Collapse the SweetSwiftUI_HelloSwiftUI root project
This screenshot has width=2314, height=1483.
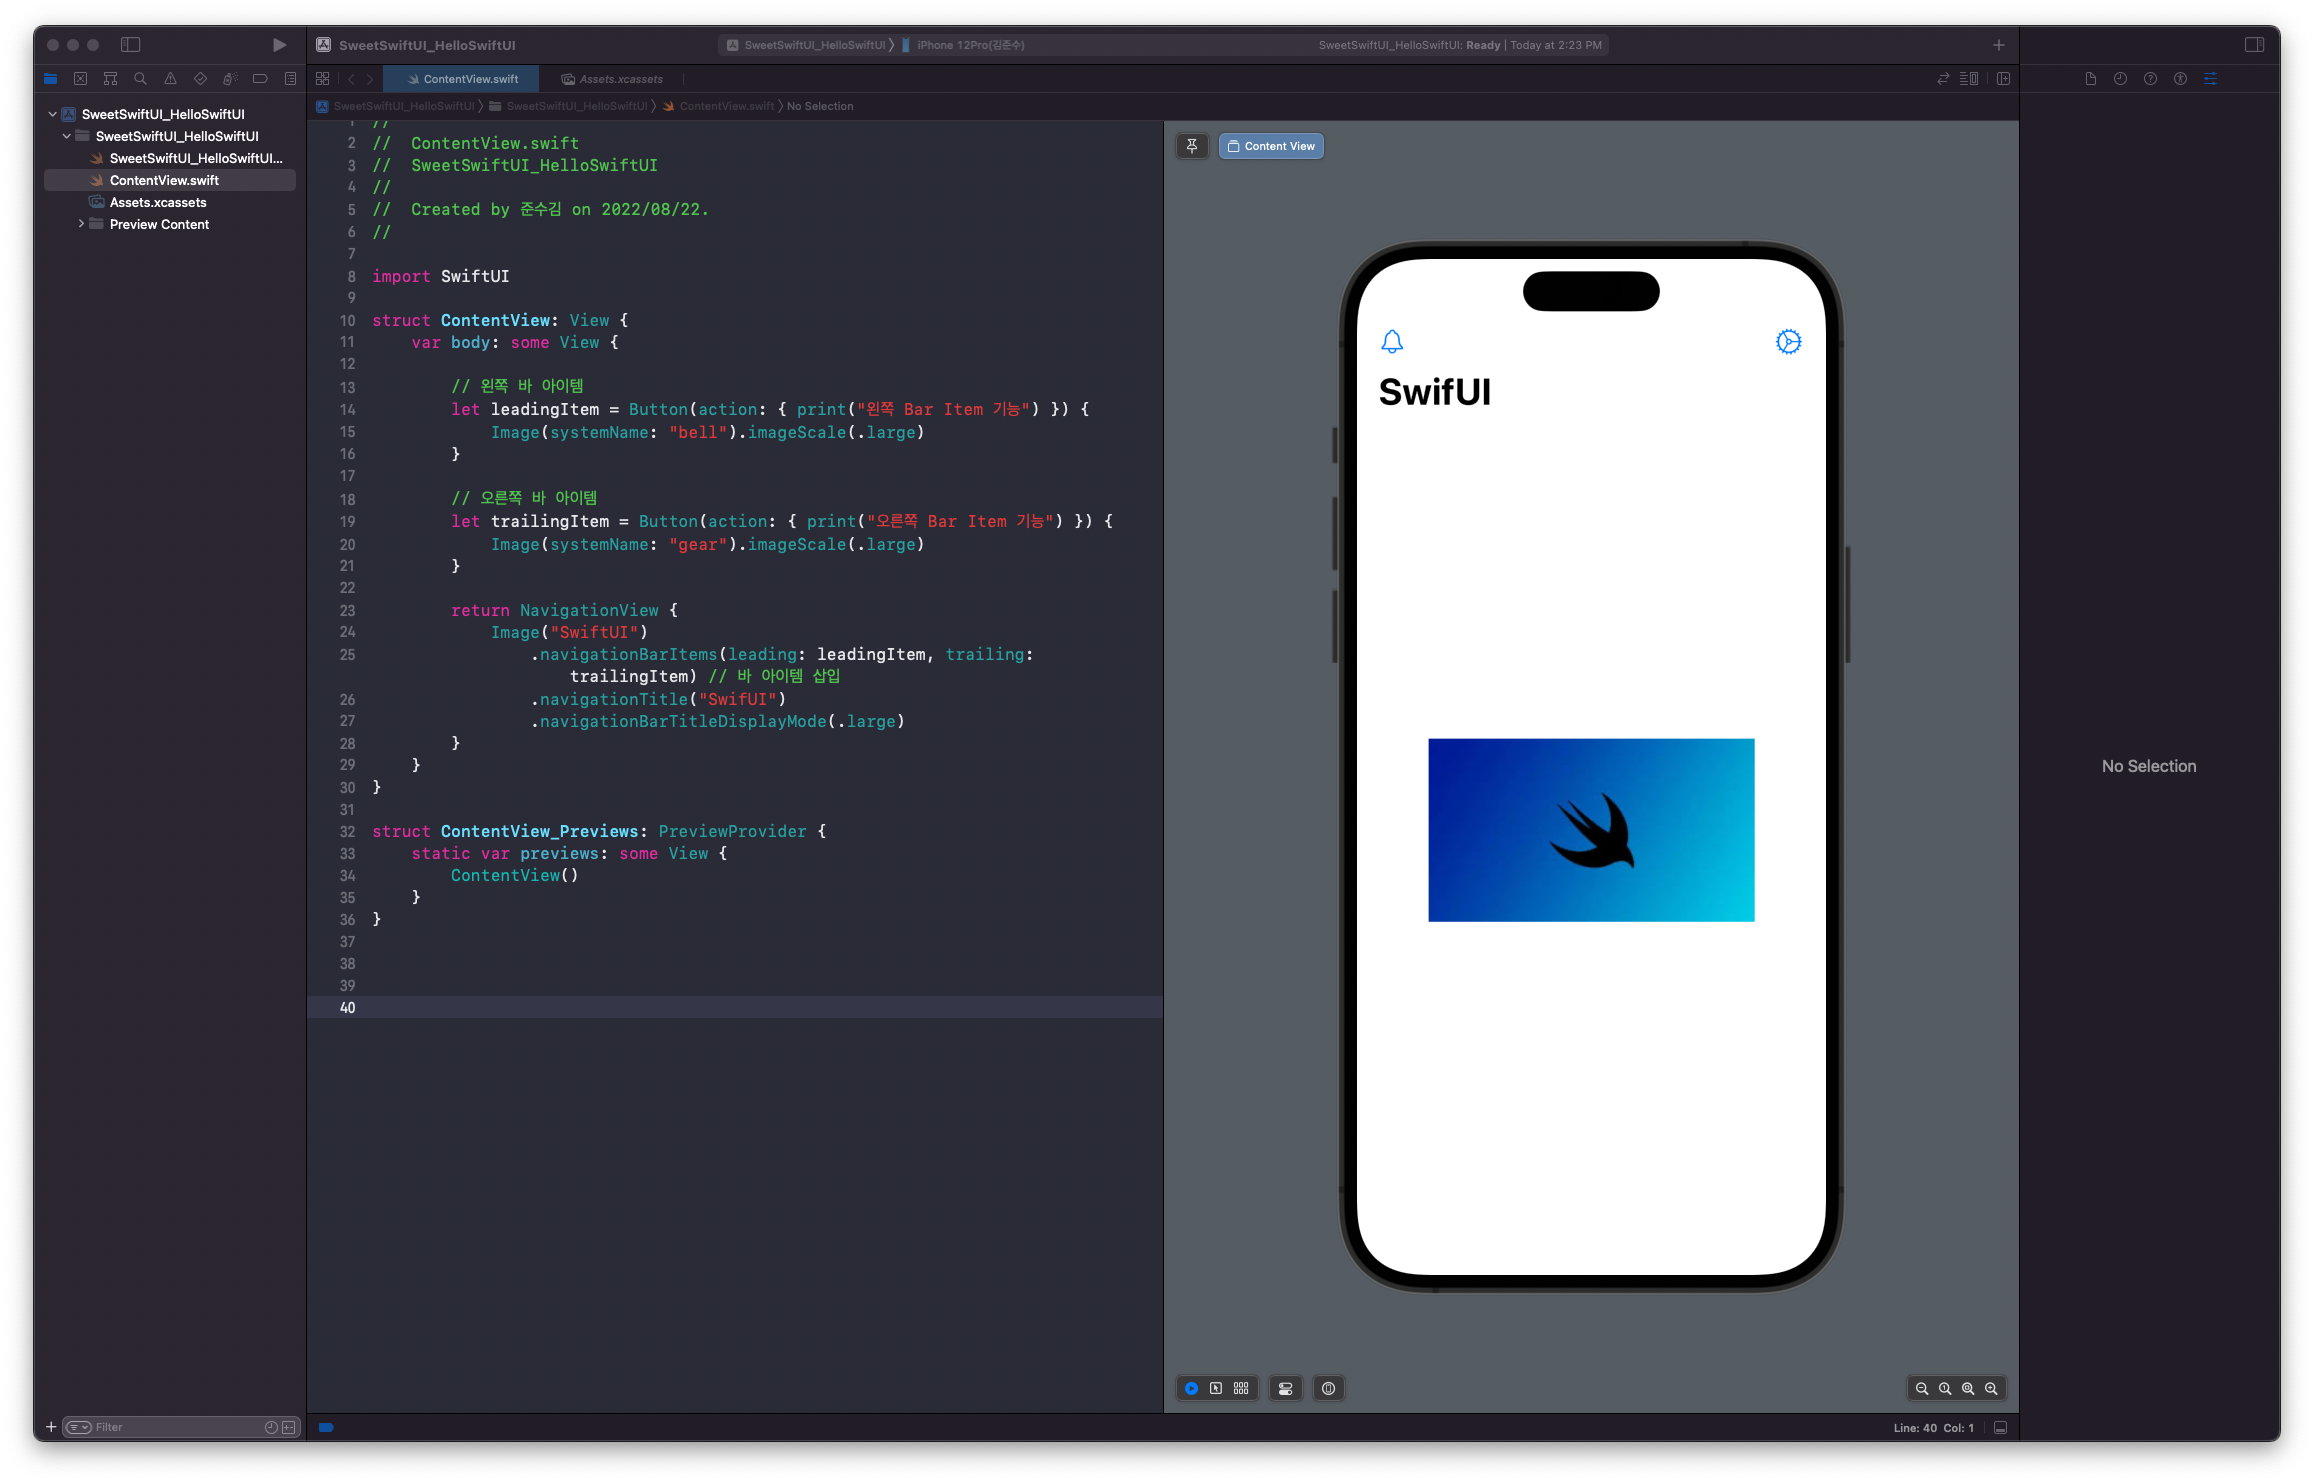[52, 114]
